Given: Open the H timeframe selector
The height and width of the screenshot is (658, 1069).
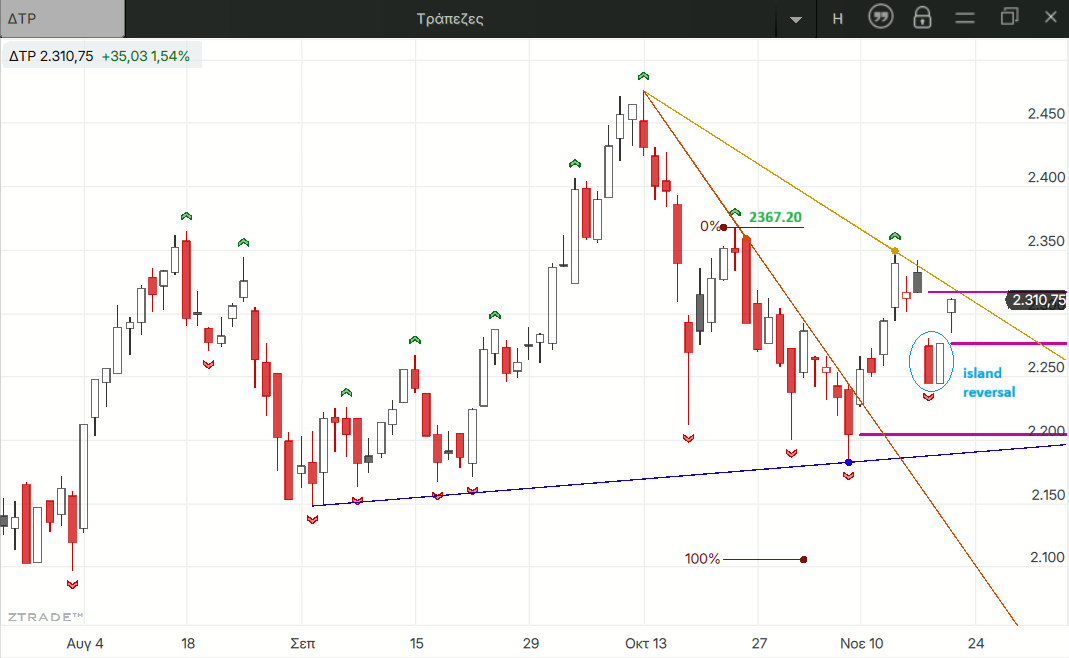Looking at the screenshot, I should (x=837, y=18).
